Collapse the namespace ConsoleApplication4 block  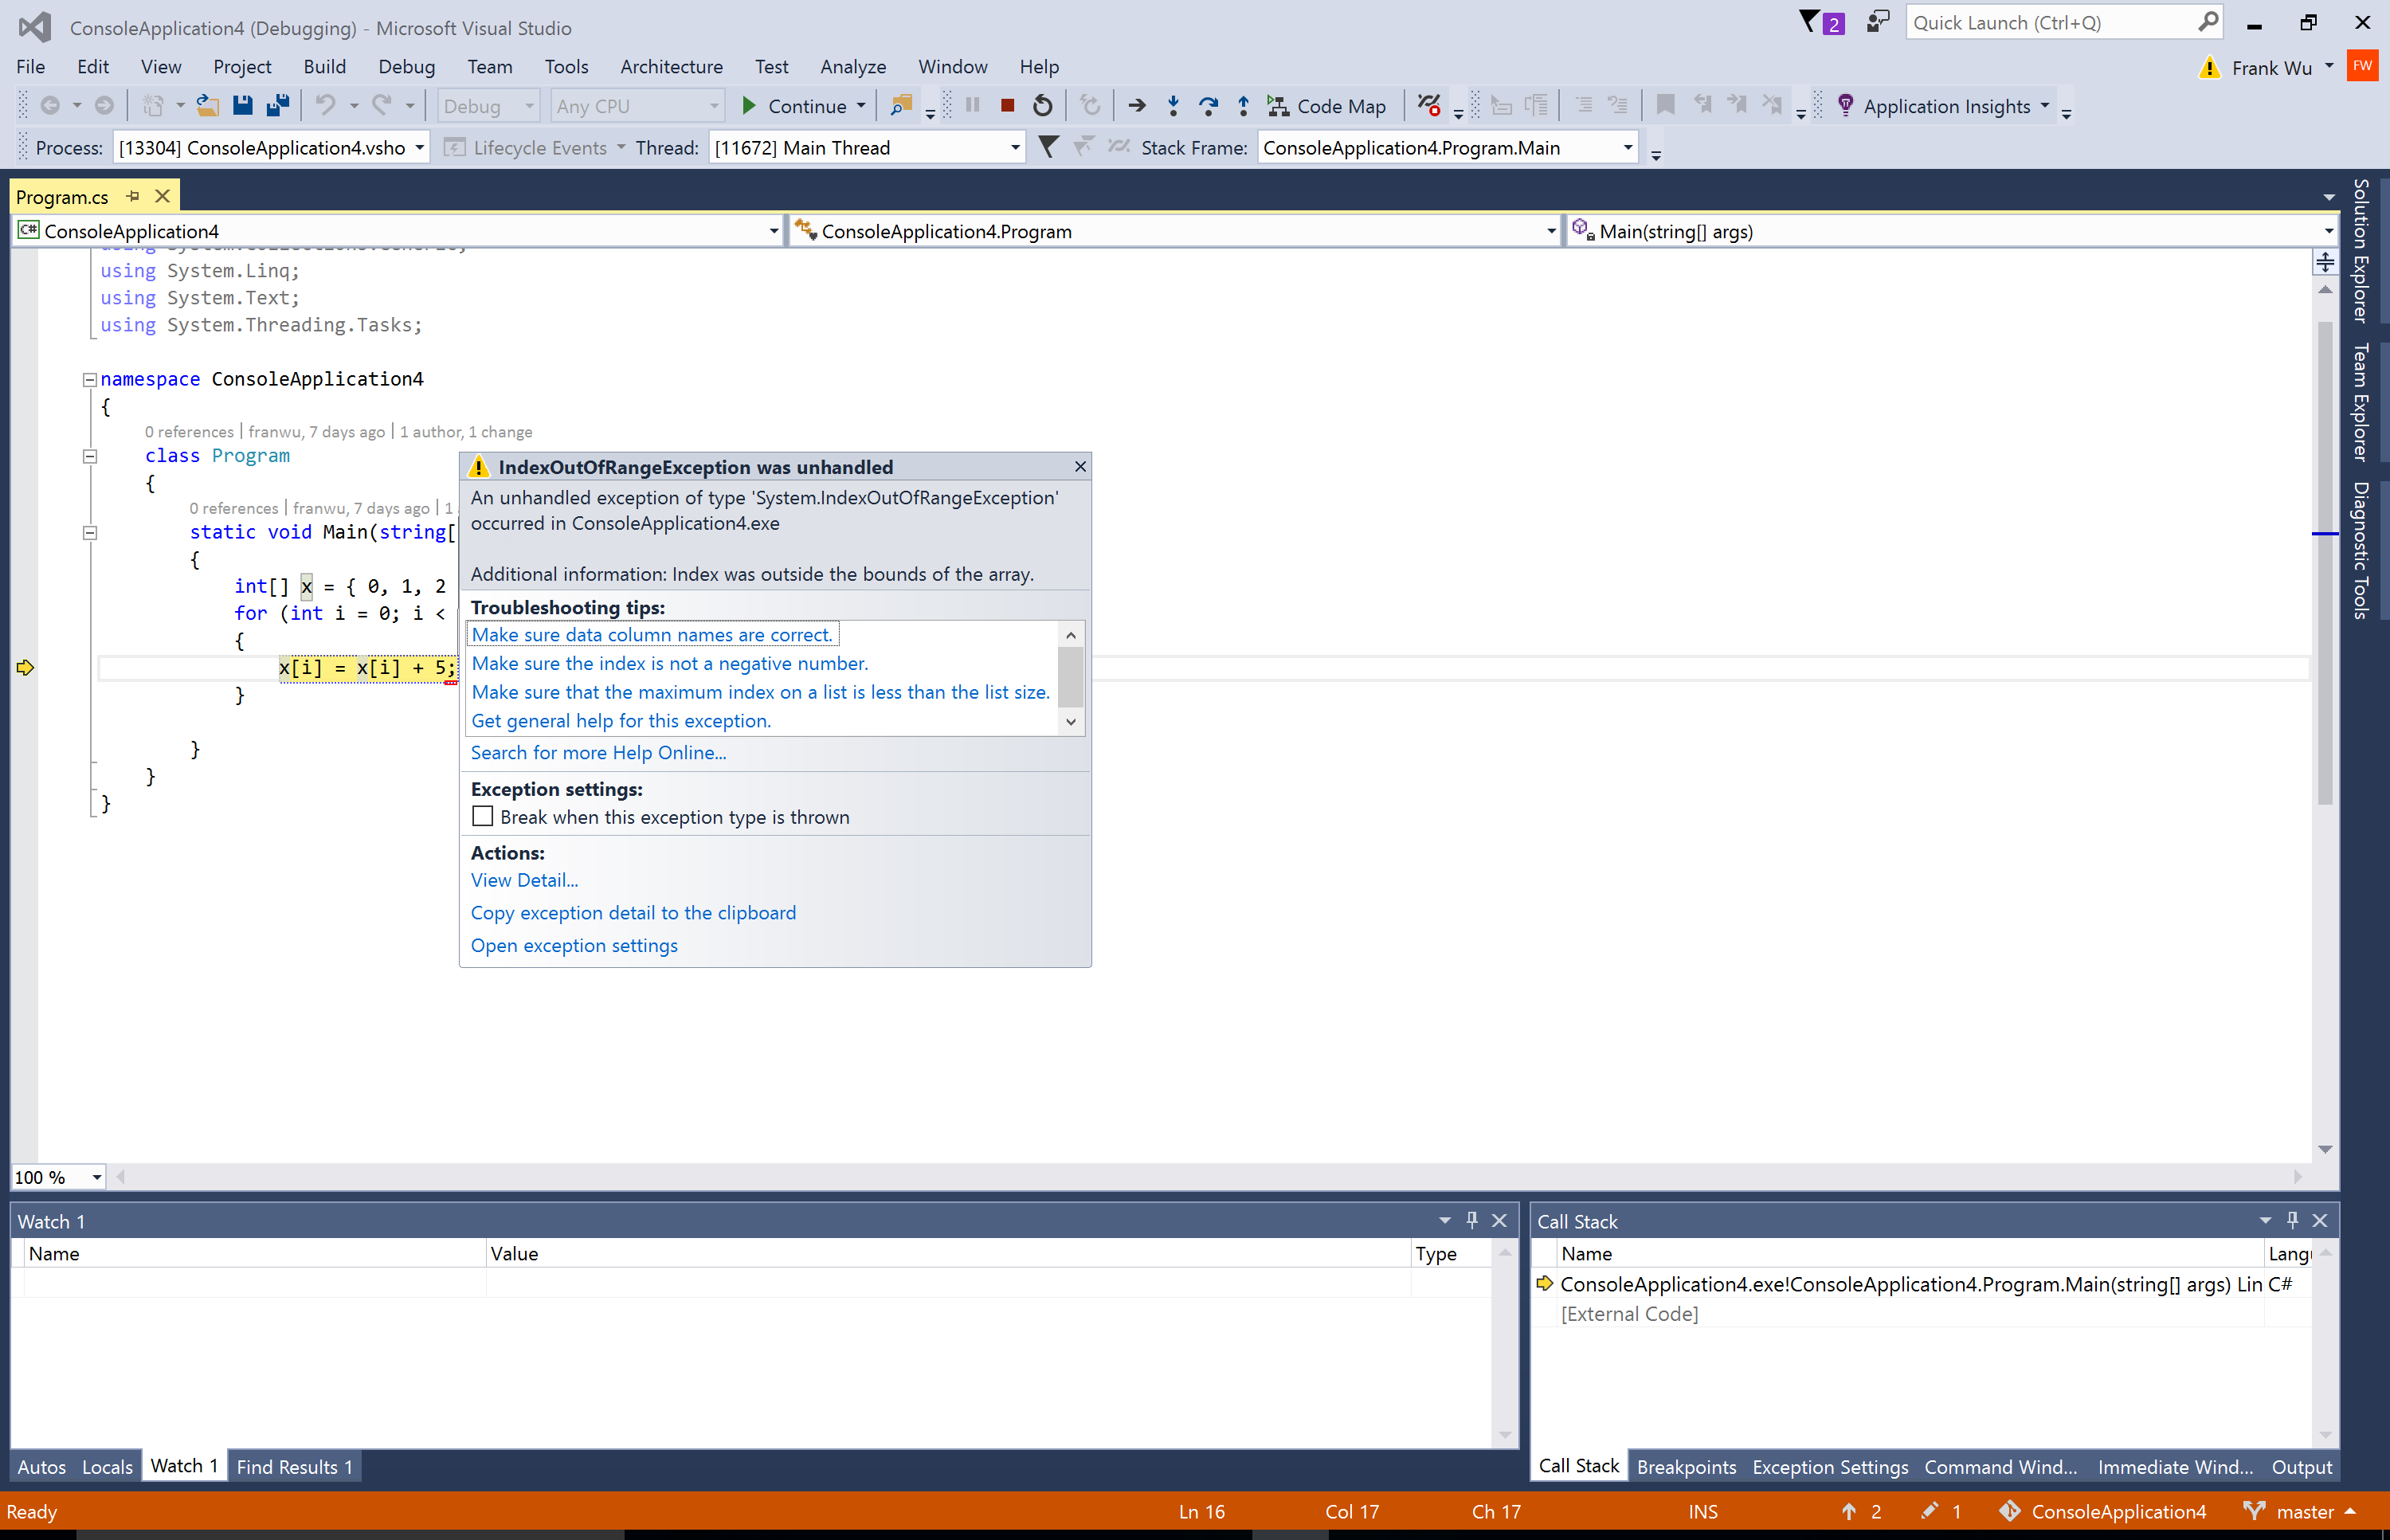click(x=89, y=379)
